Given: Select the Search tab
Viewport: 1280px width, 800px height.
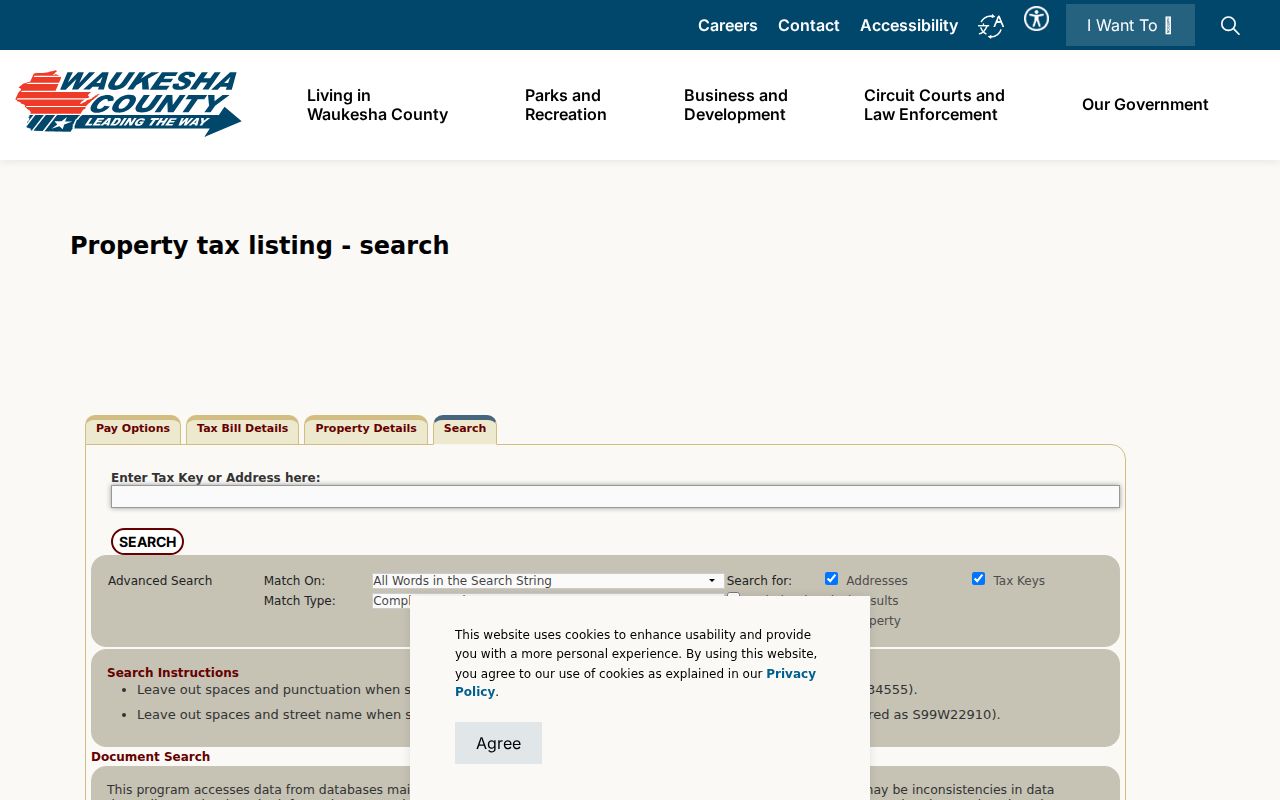Looking at the screenshot, I should tap(465, 429).
